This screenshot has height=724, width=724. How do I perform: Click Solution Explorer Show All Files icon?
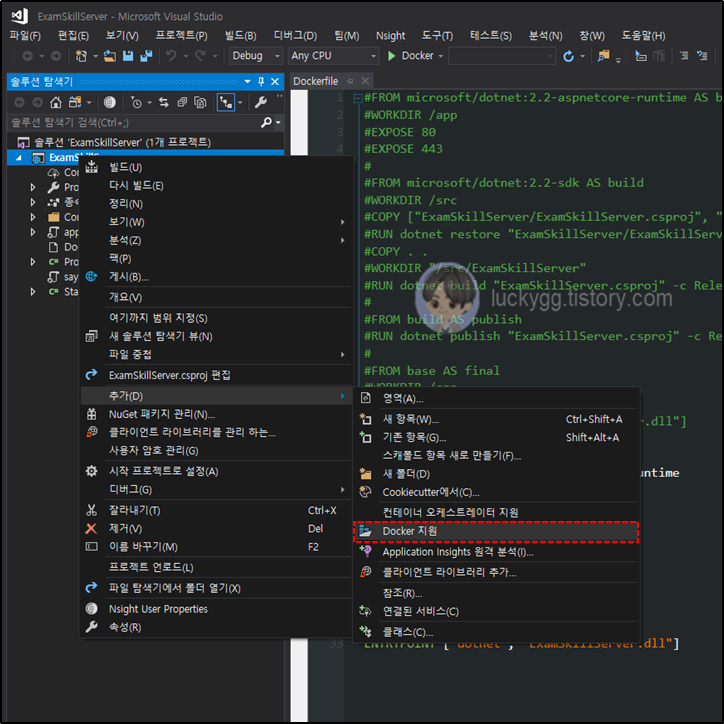point(200,102)
